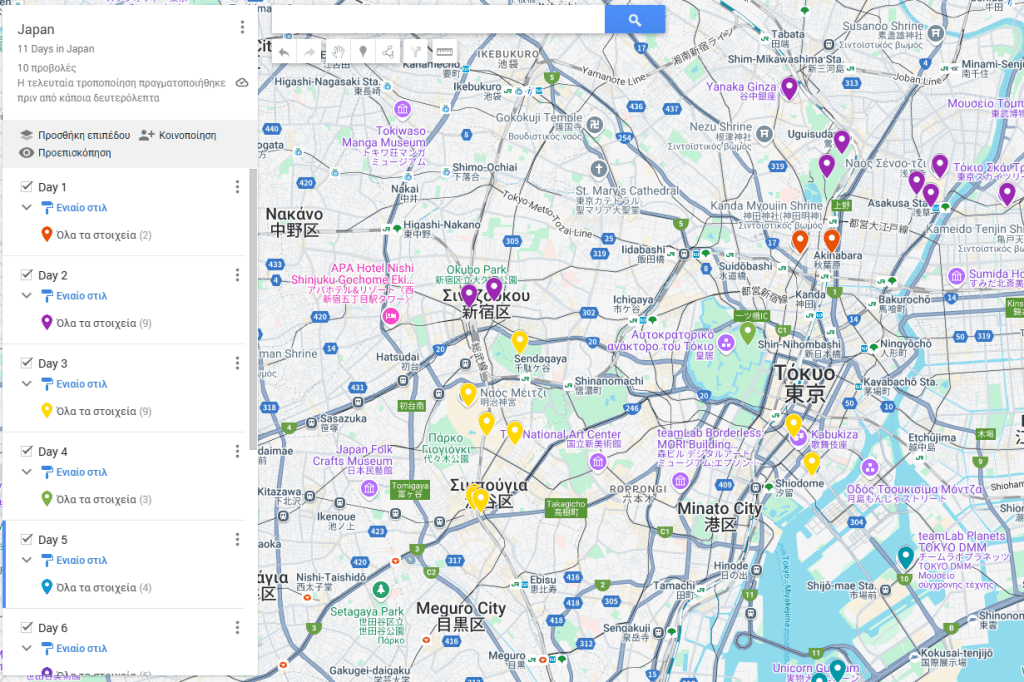
Task: Click inside the map search field
Action: 438,20
